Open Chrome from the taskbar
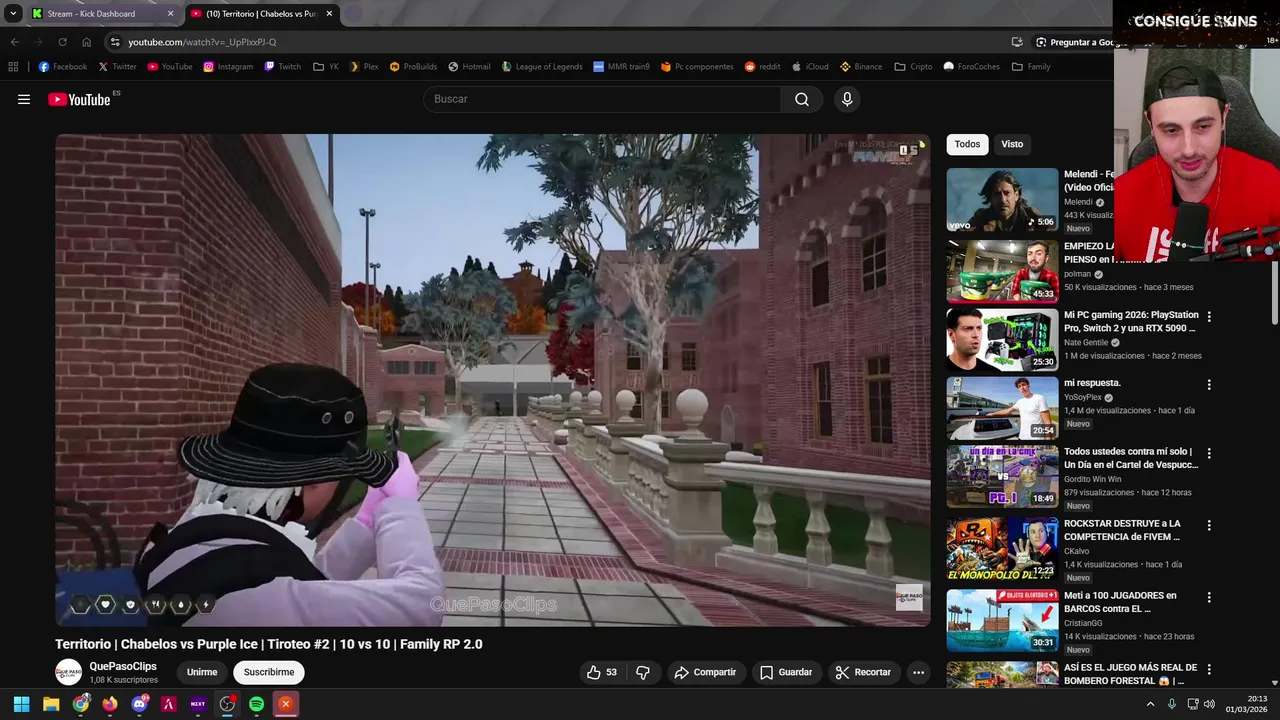 [x=80, y=704]
